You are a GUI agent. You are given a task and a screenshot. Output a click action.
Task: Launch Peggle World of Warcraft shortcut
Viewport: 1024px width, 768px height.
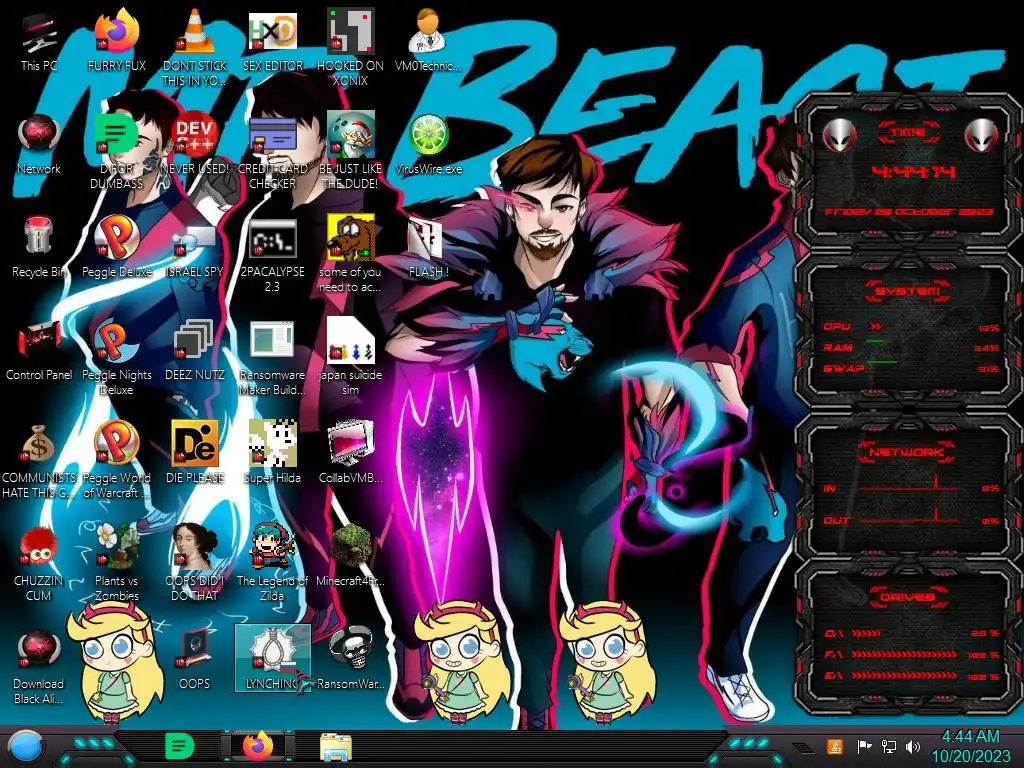(x=116, y=460)
